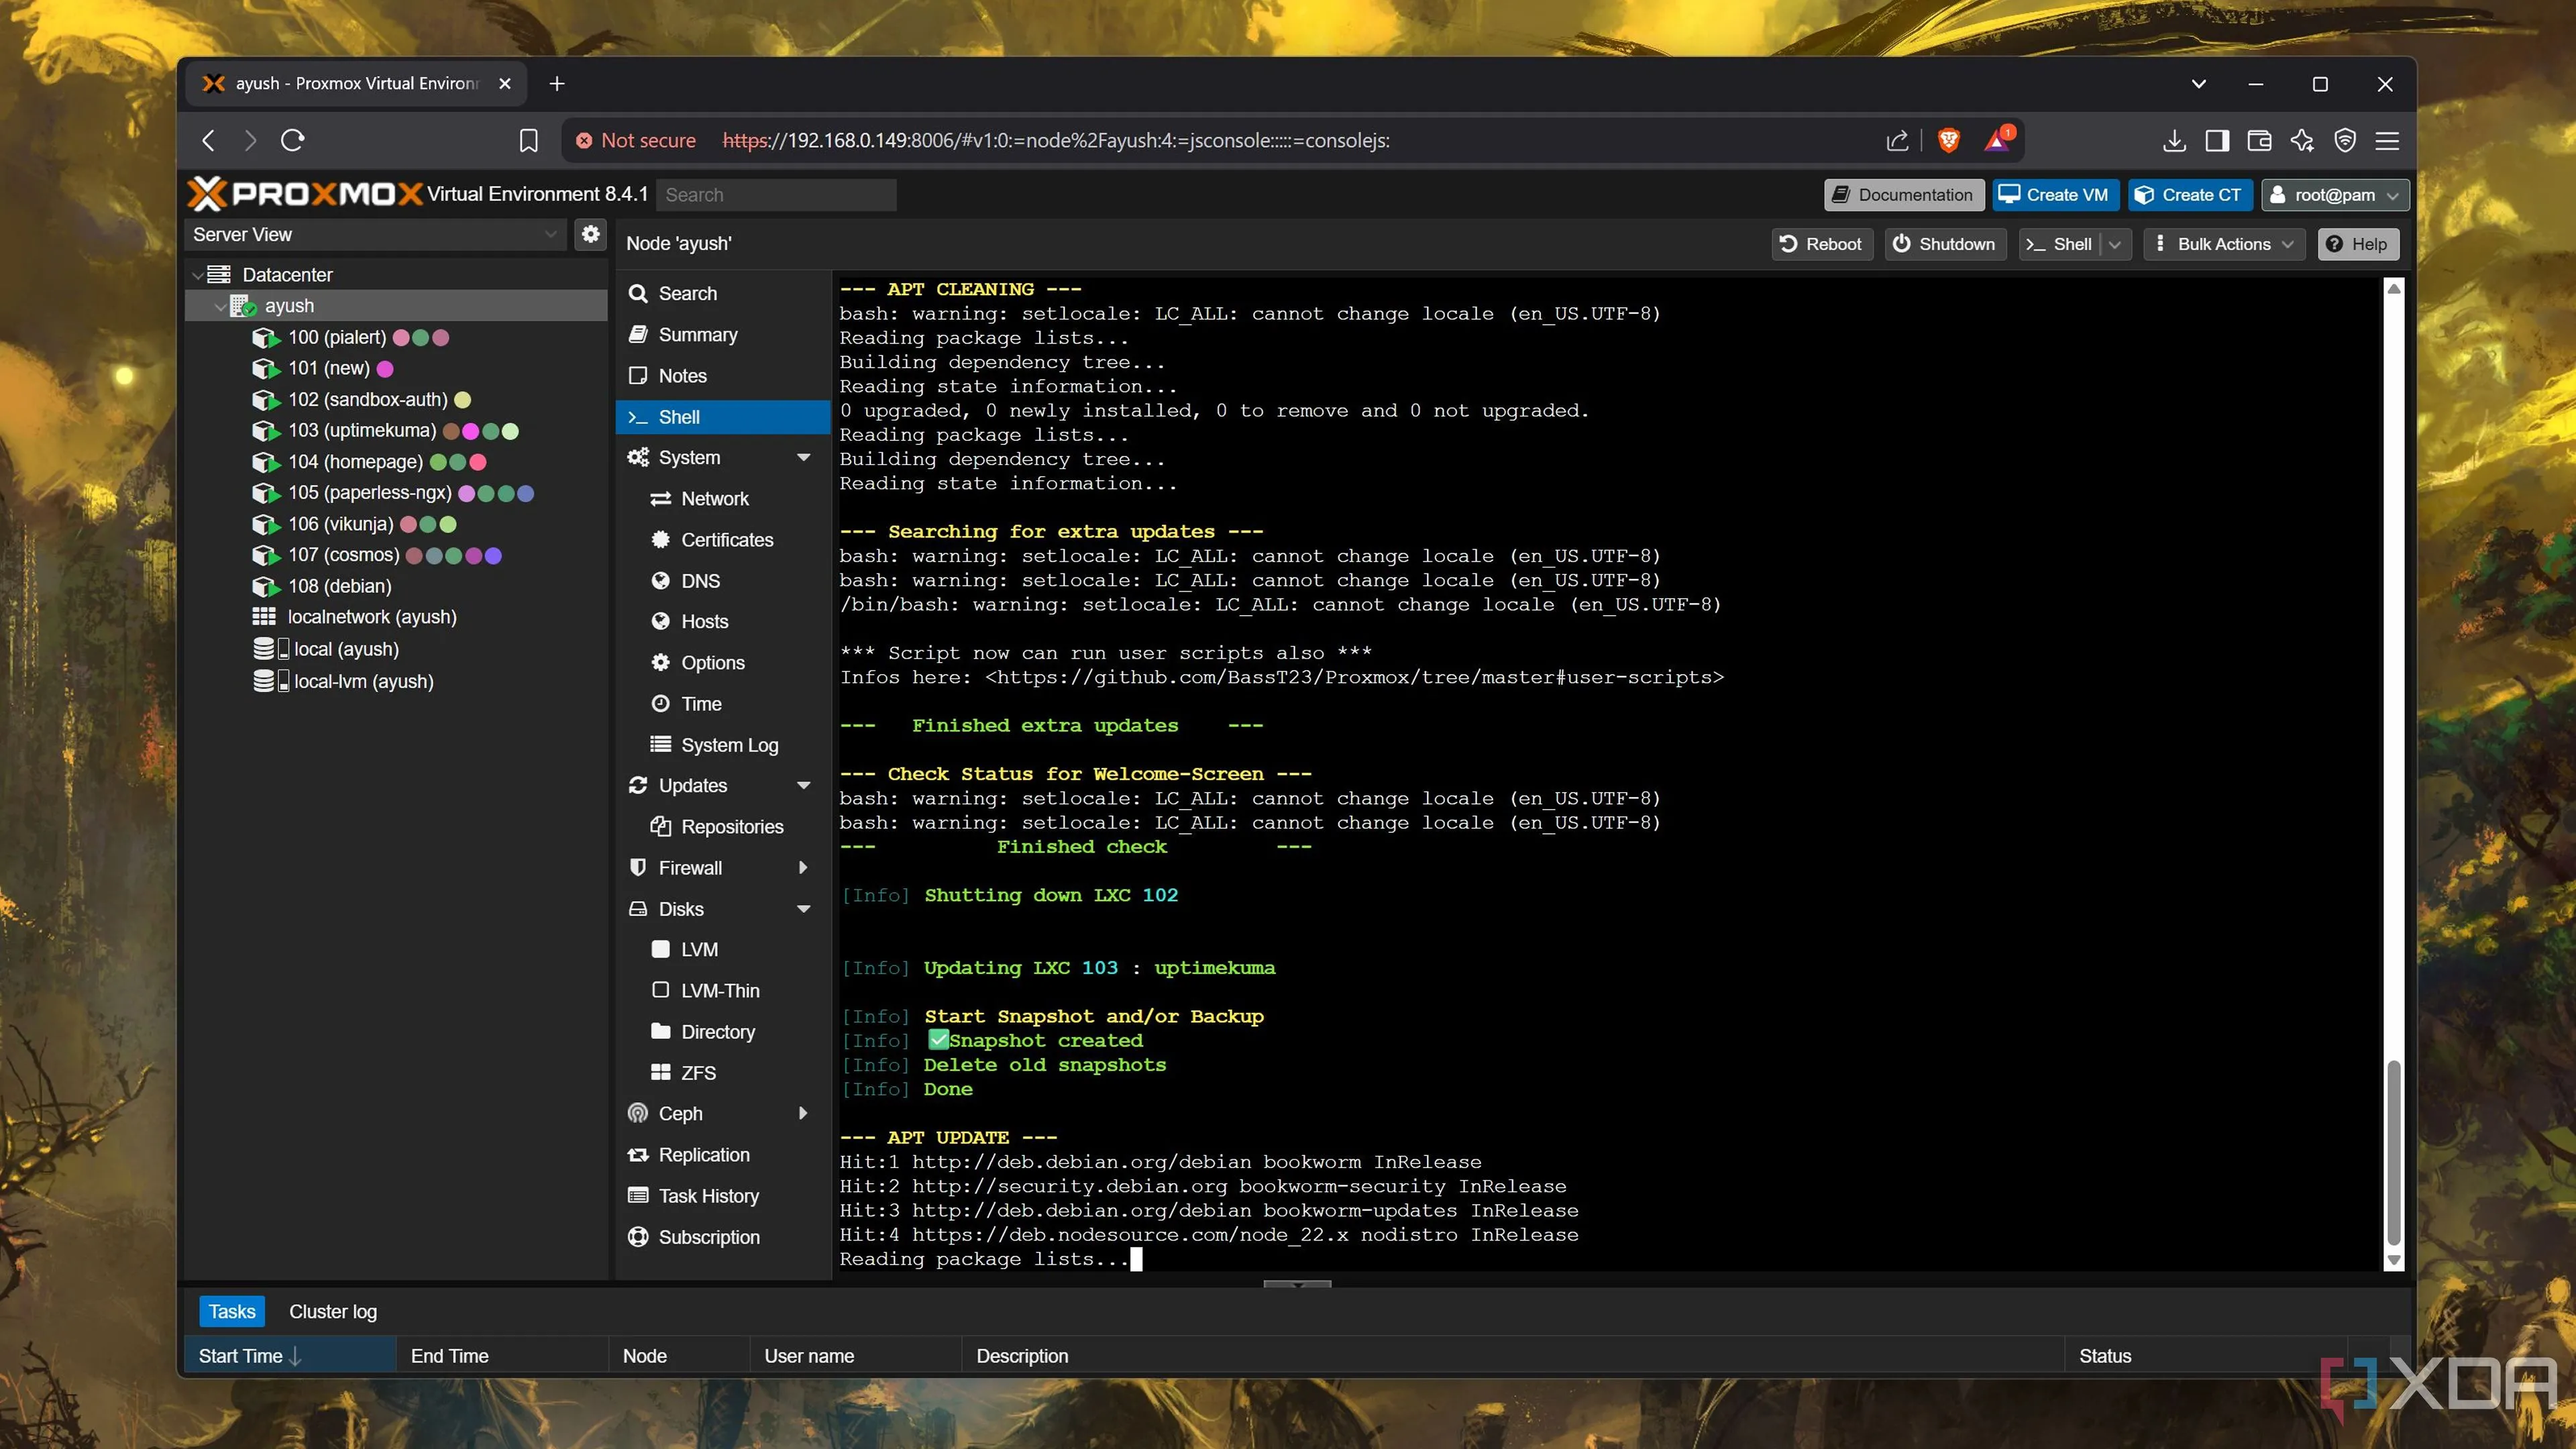Click the local (ayush) storage icon
The image size is (2576, 1449).
coord(270,649)
